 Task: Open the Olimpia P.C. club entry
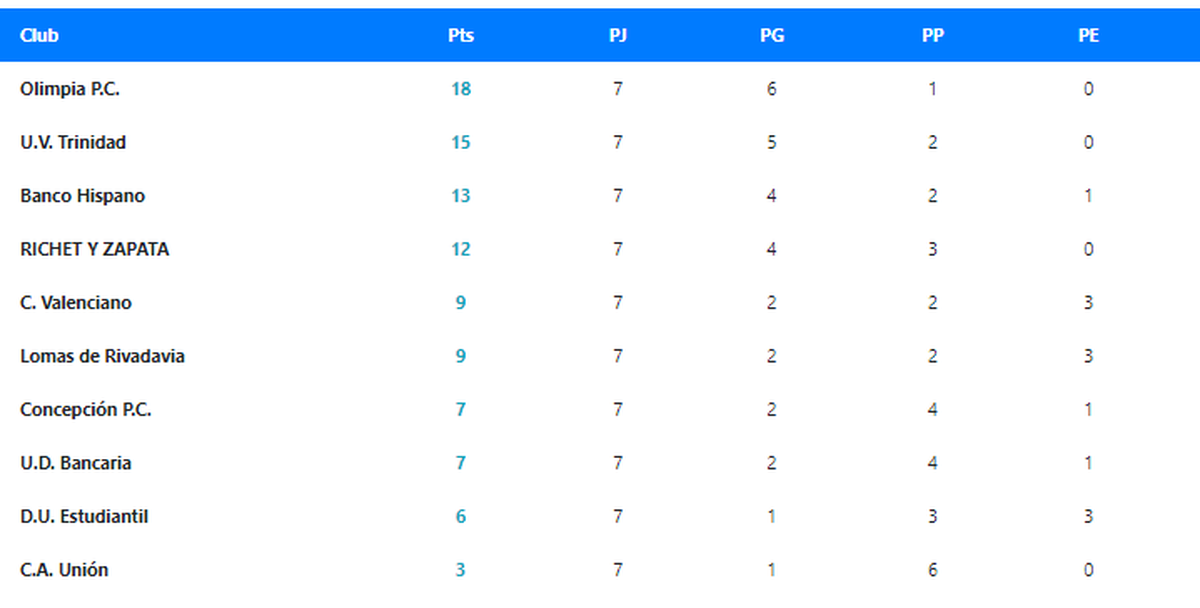tap(70, 89)
